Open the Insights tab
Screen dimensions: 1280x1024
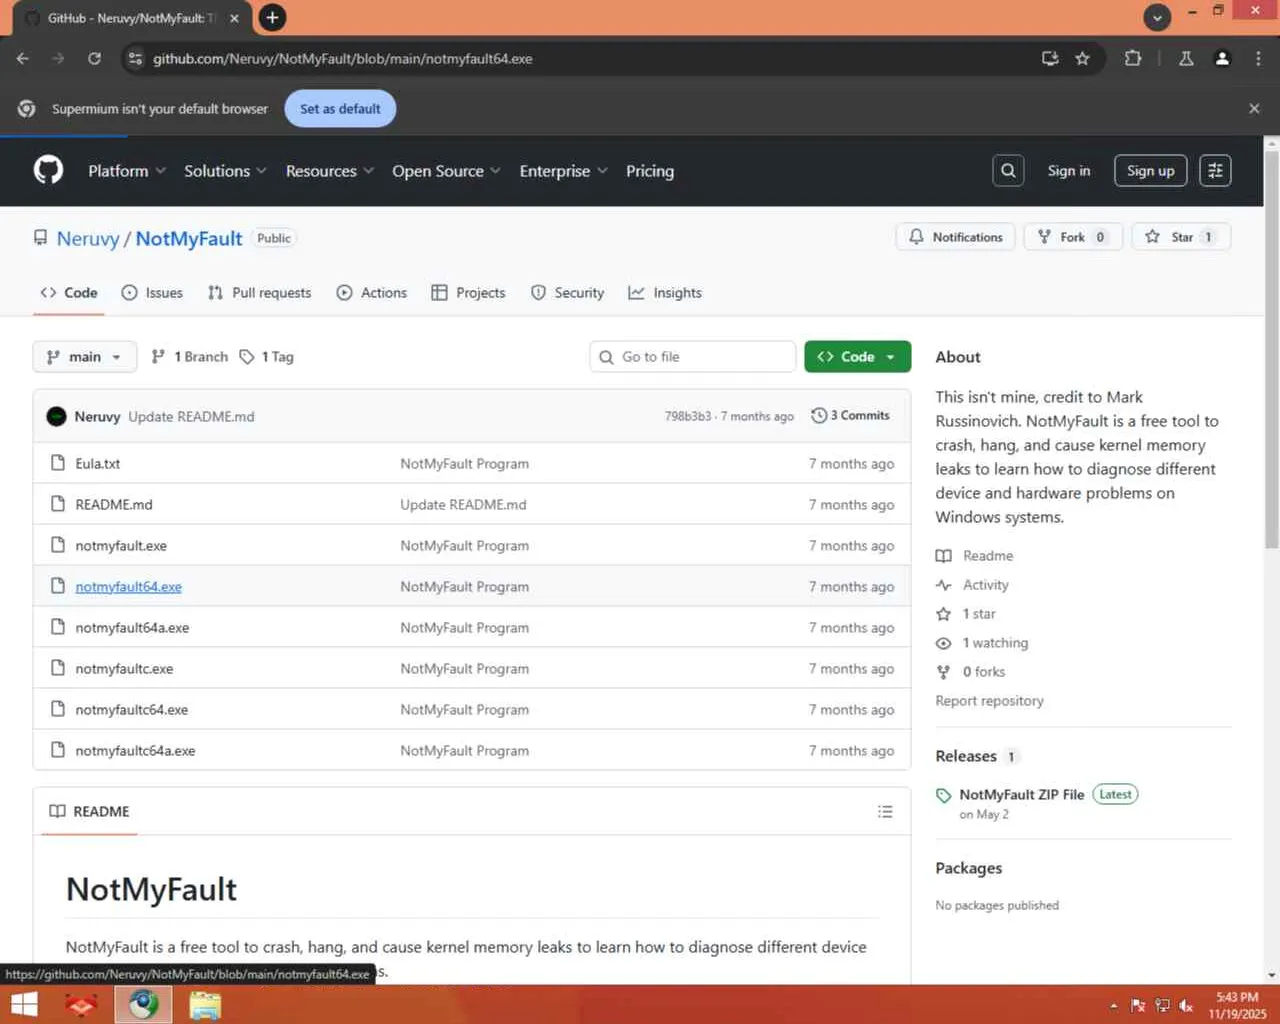click(665, 293)
